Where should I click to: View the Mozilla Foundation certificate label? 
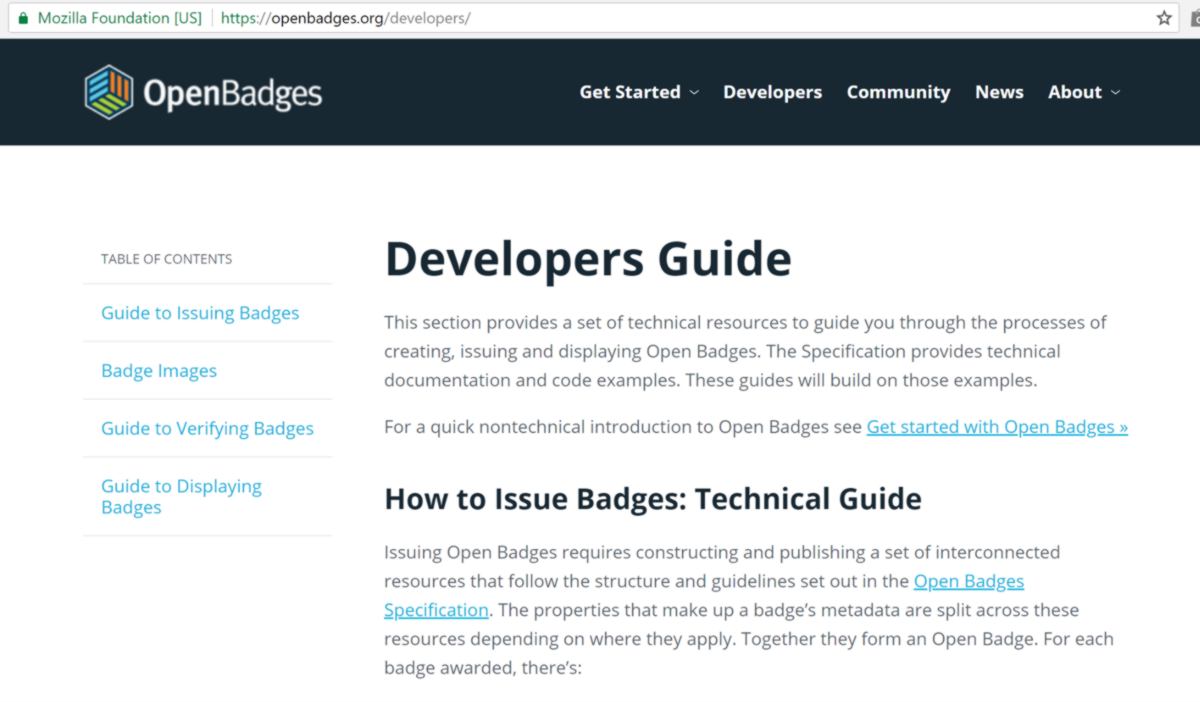[x=119, y=18]
